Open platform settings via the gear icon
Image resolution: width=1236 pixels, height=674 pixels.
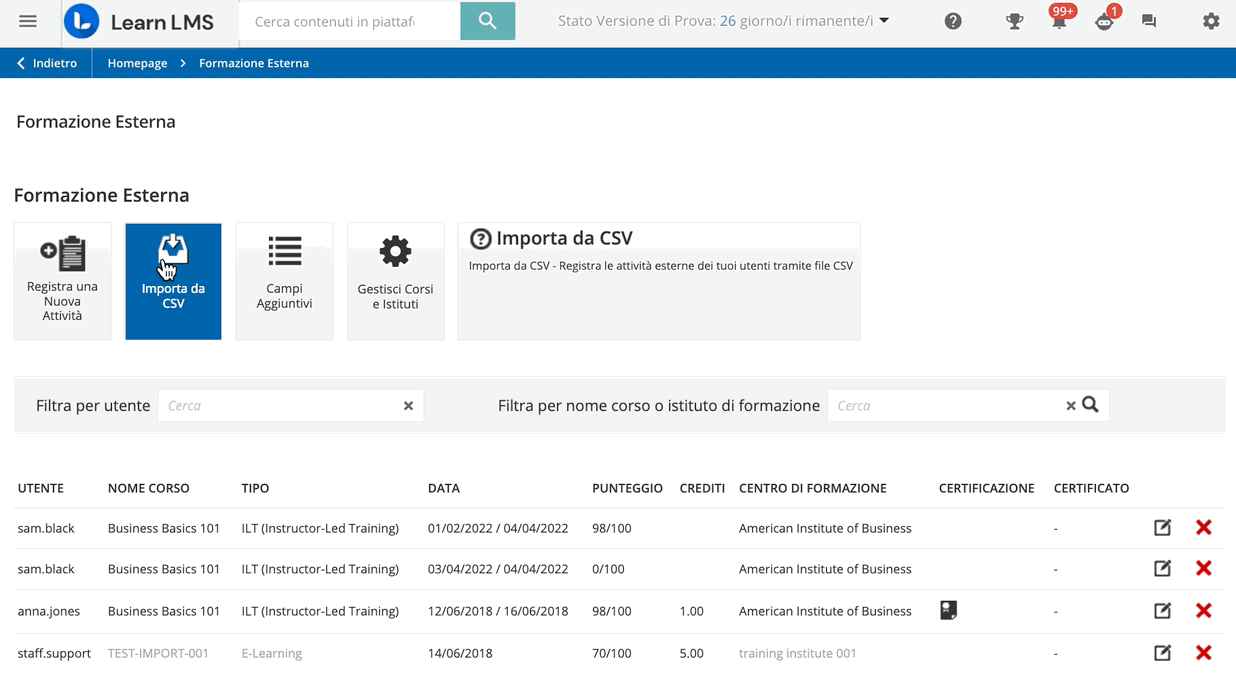(1211, 20)
